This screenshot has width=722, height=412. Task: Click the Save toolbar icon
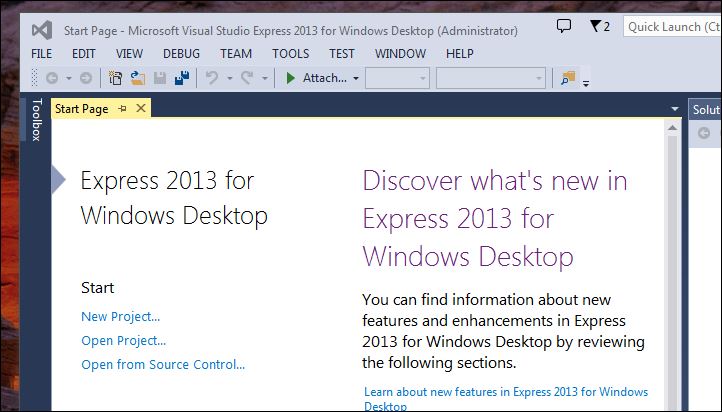(x=160, y=78)
